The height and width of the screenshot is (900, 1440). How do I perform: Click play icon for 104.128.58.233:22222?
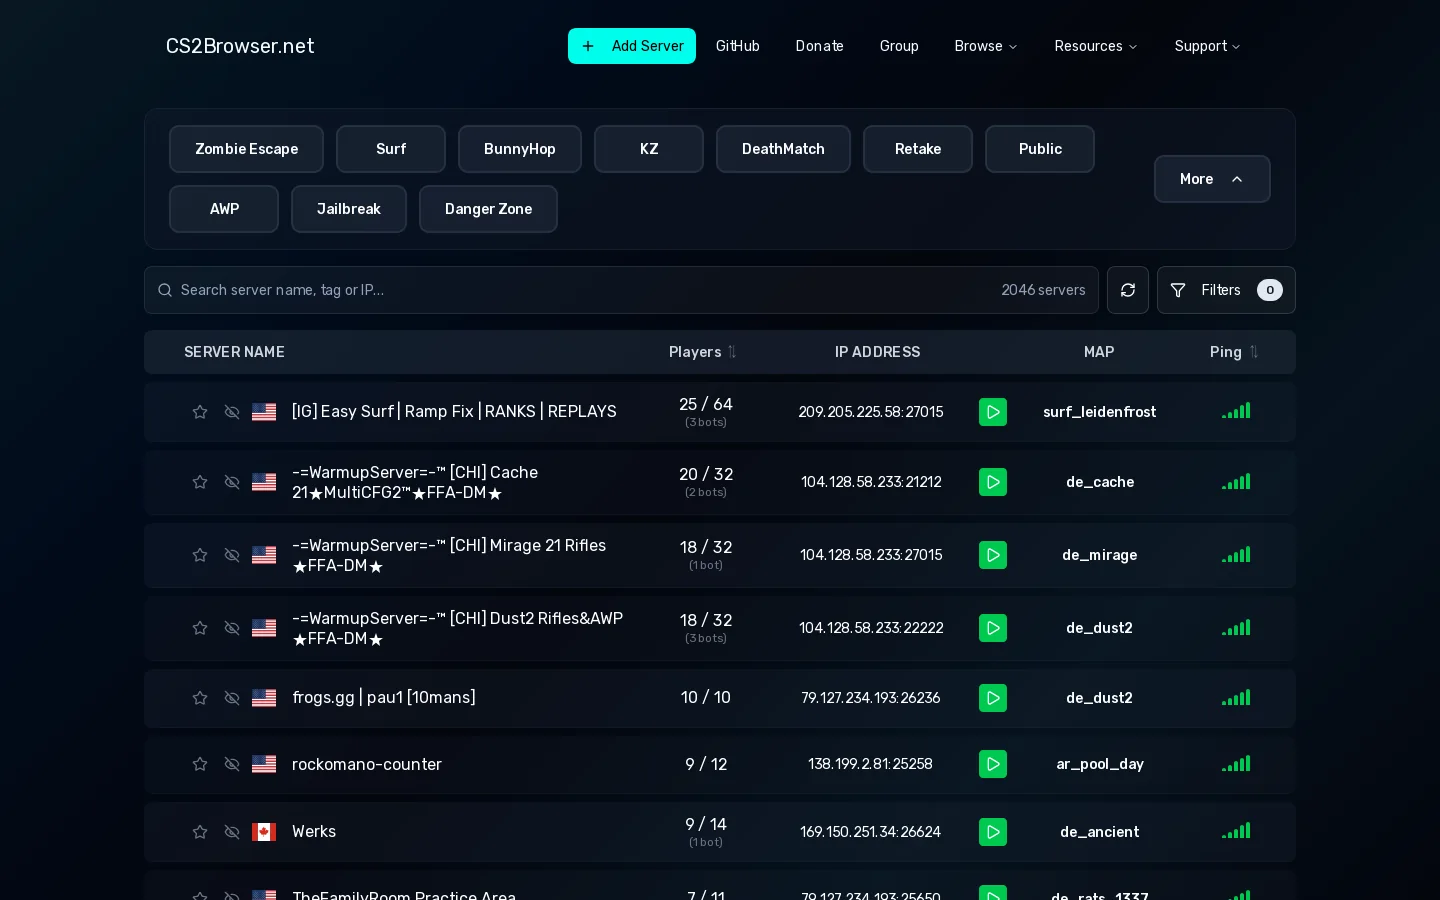[993, 628]
